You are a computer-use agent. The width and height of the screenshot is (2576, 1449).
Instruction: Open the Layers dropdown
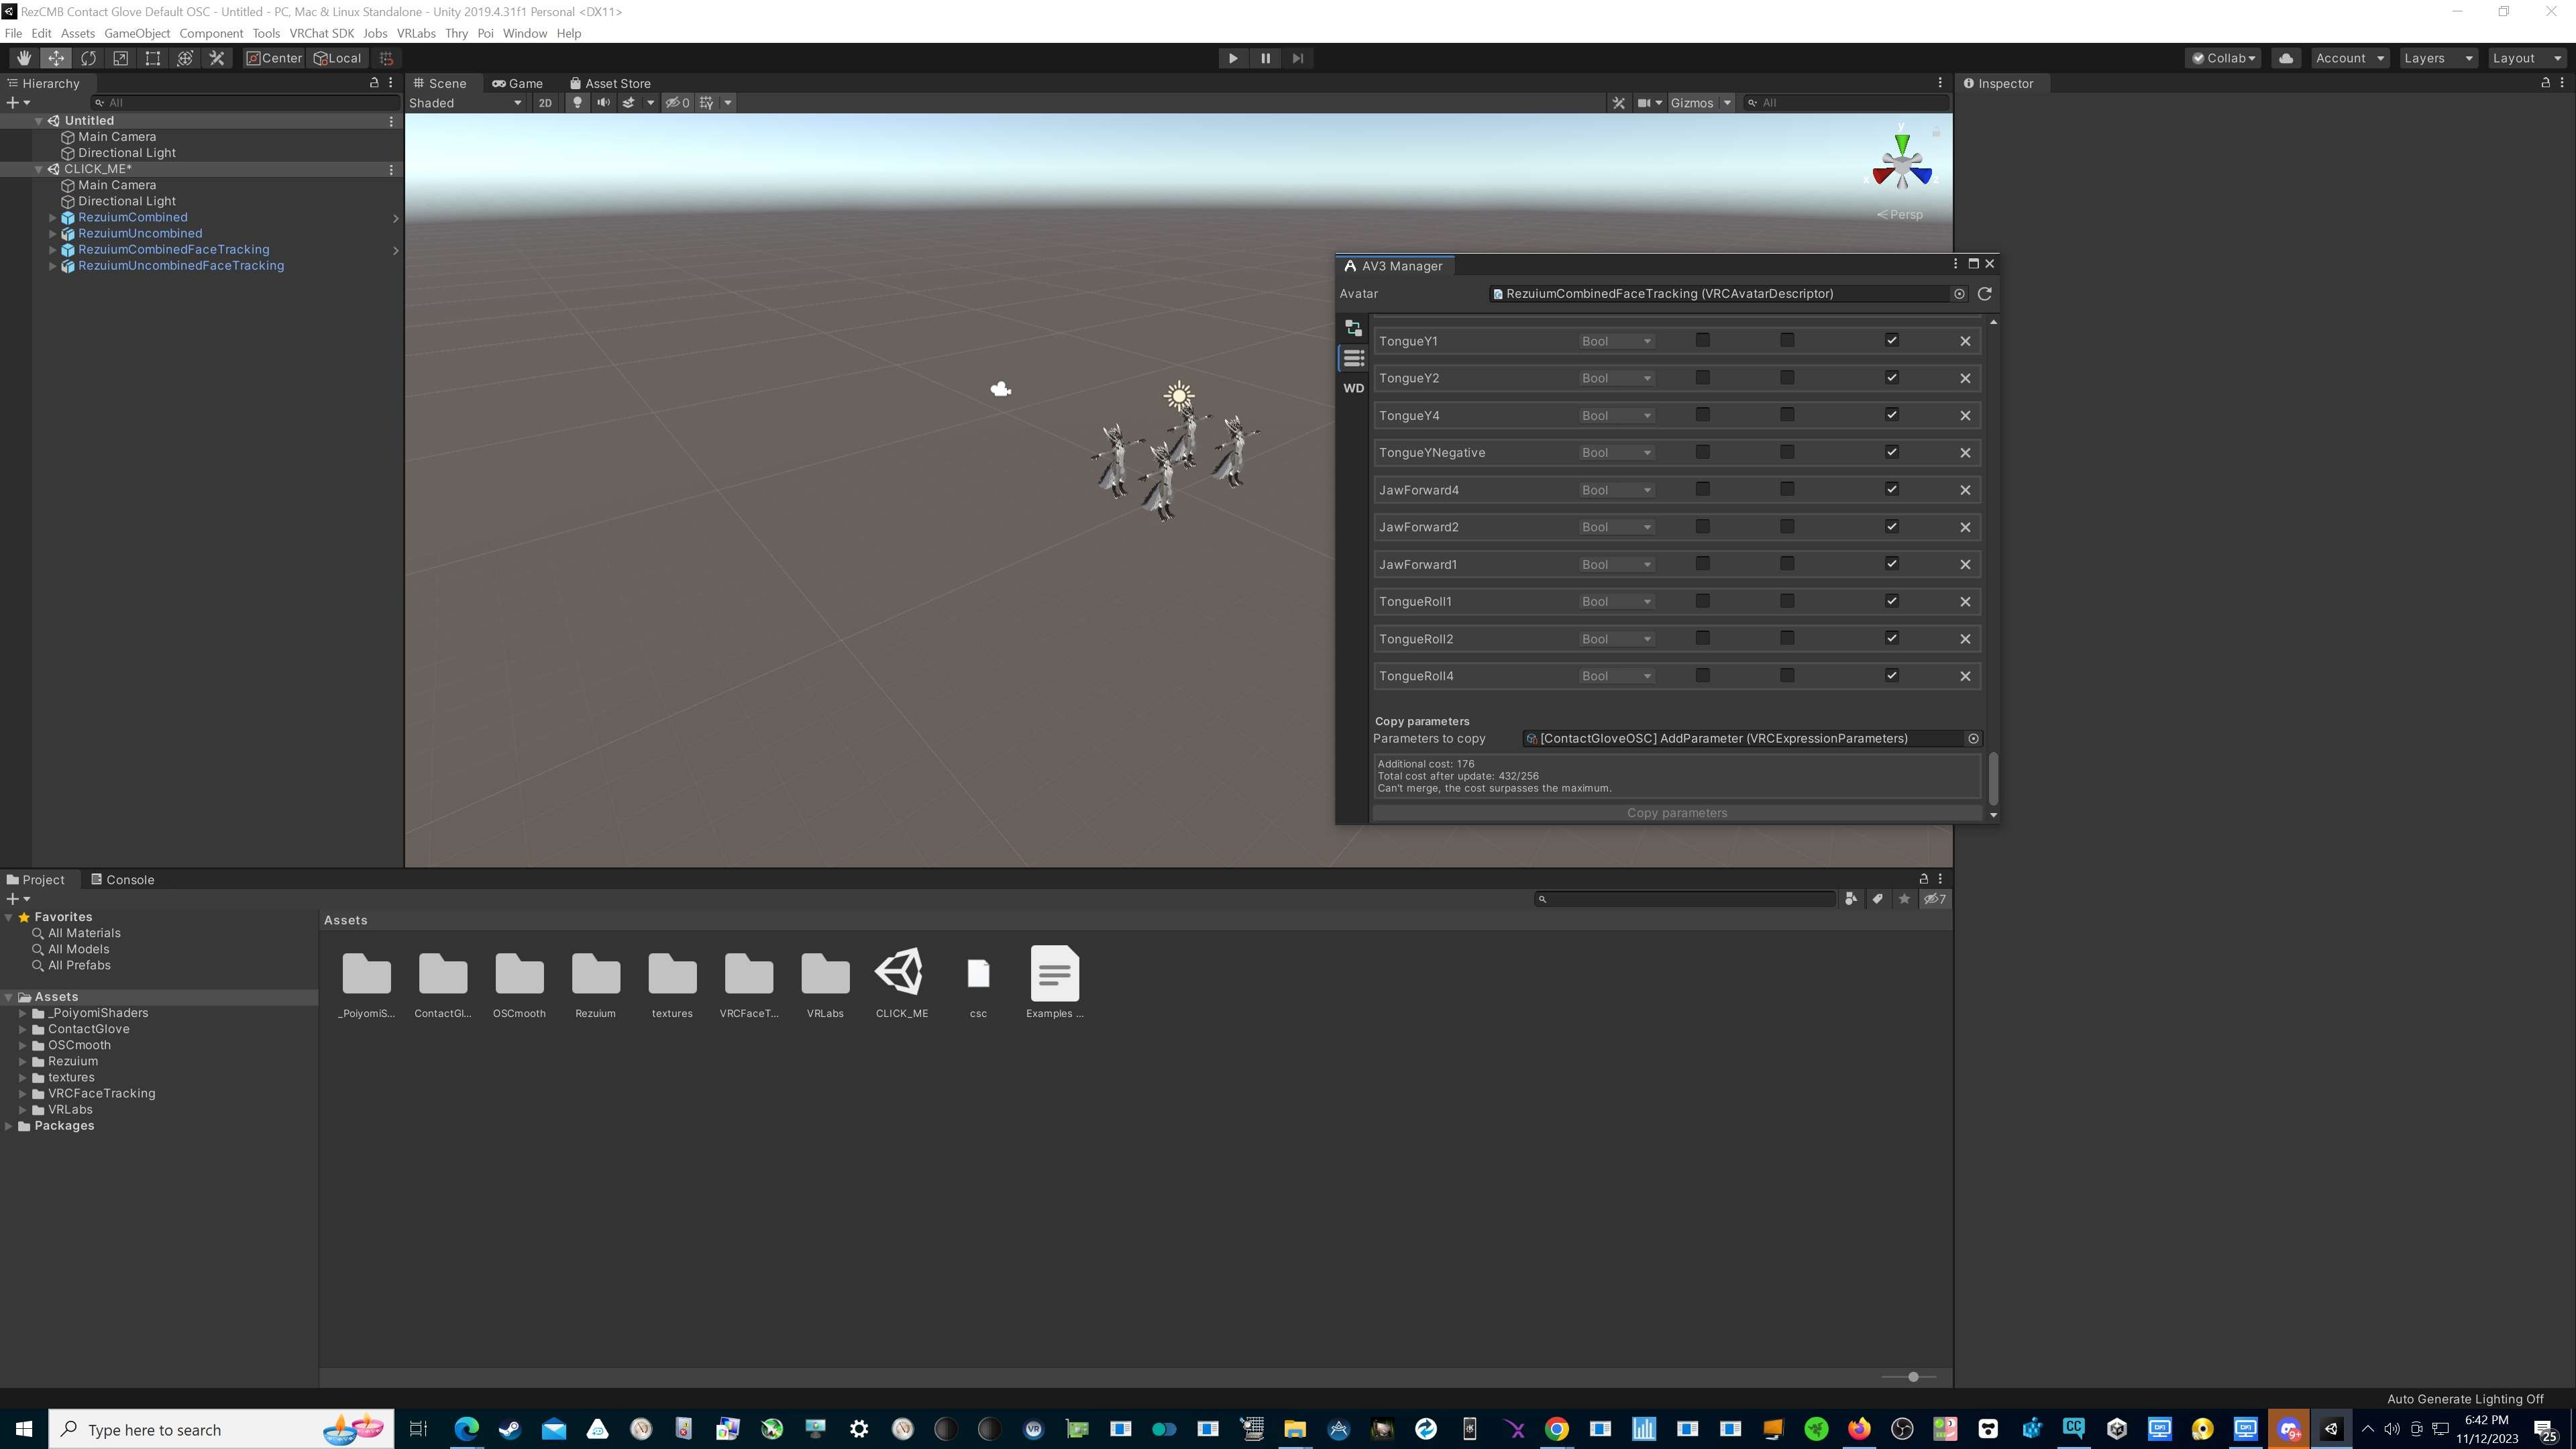point(2438,58)
